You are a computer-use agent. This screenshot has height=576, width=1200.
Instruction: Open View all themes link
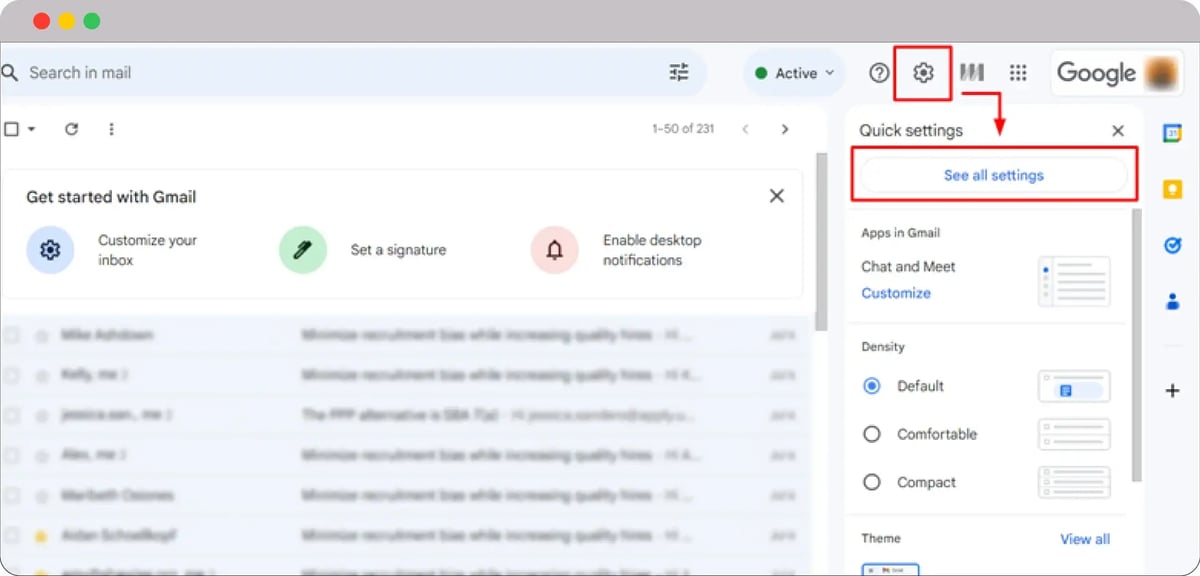pyautogui.click(x=1084, y=539)
